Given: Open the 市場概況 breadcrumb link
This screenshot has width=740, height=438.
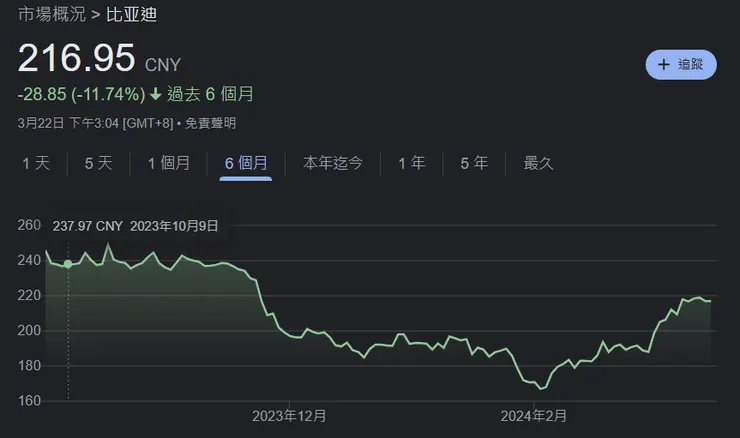Looking at the screenshot, I should coord(52,14).
